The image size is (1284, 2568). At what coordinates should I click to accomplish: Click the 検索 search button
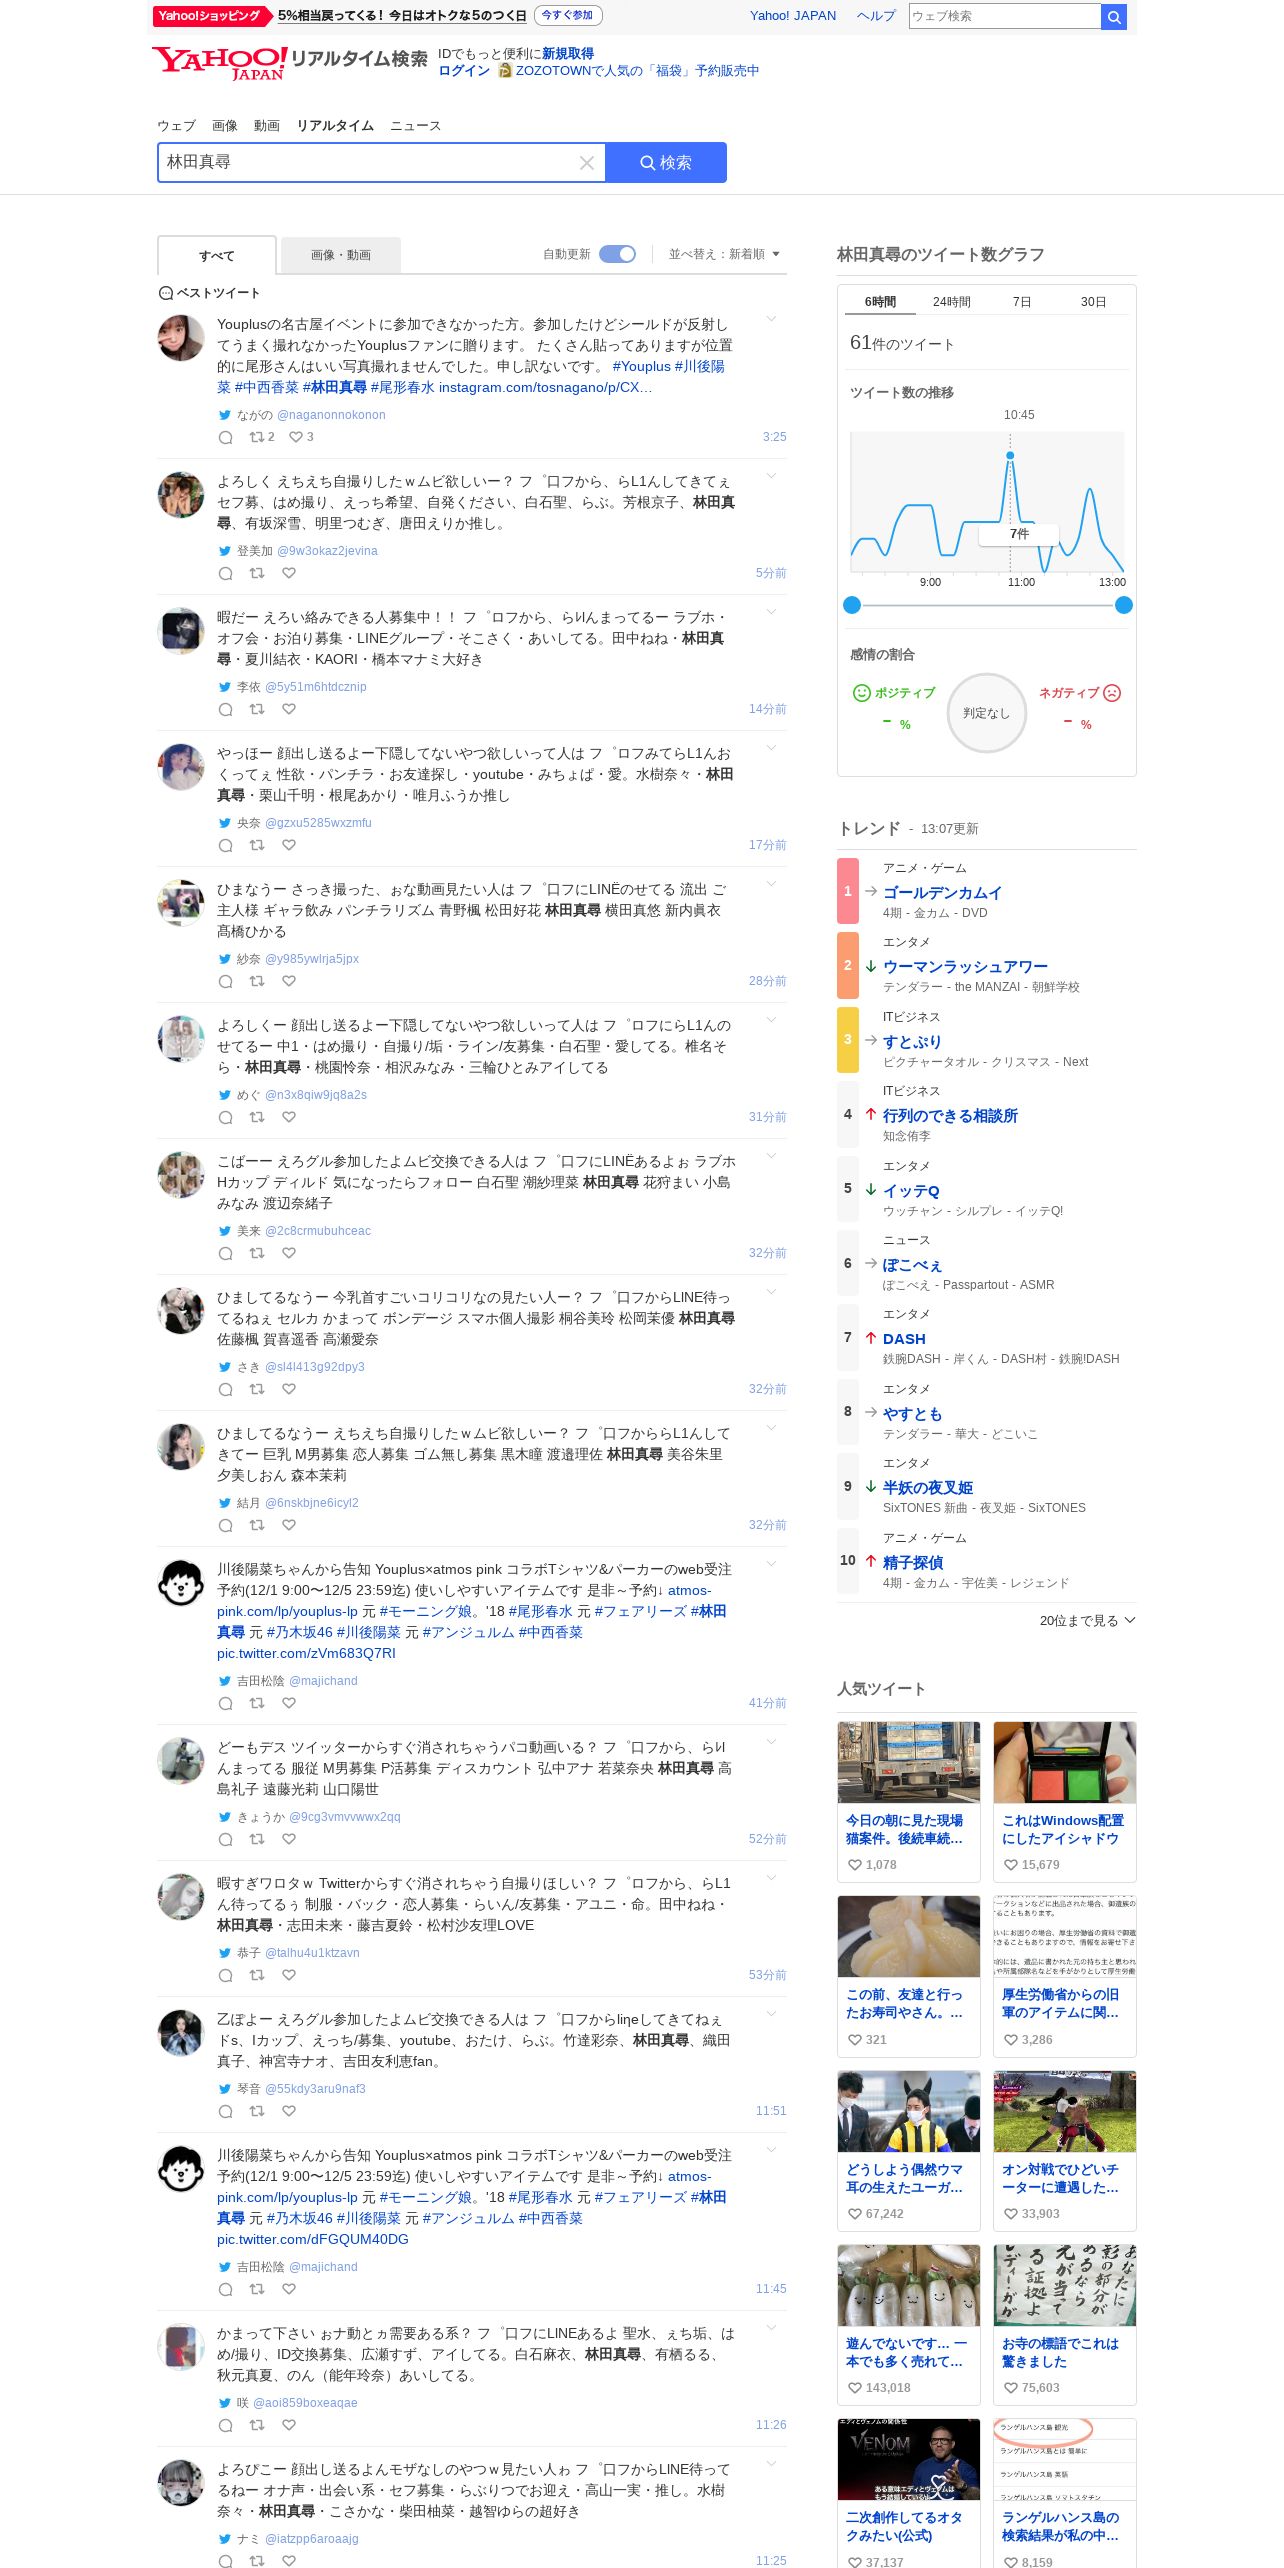click(666, 163)
